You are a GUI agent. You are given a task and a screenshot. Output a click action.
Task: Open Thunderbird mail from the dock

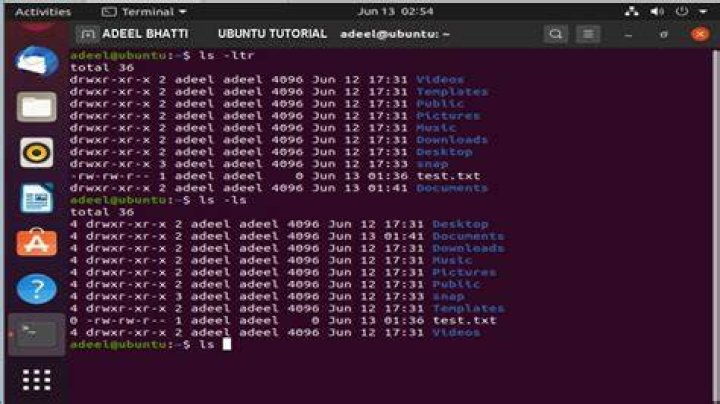[37, 61]
